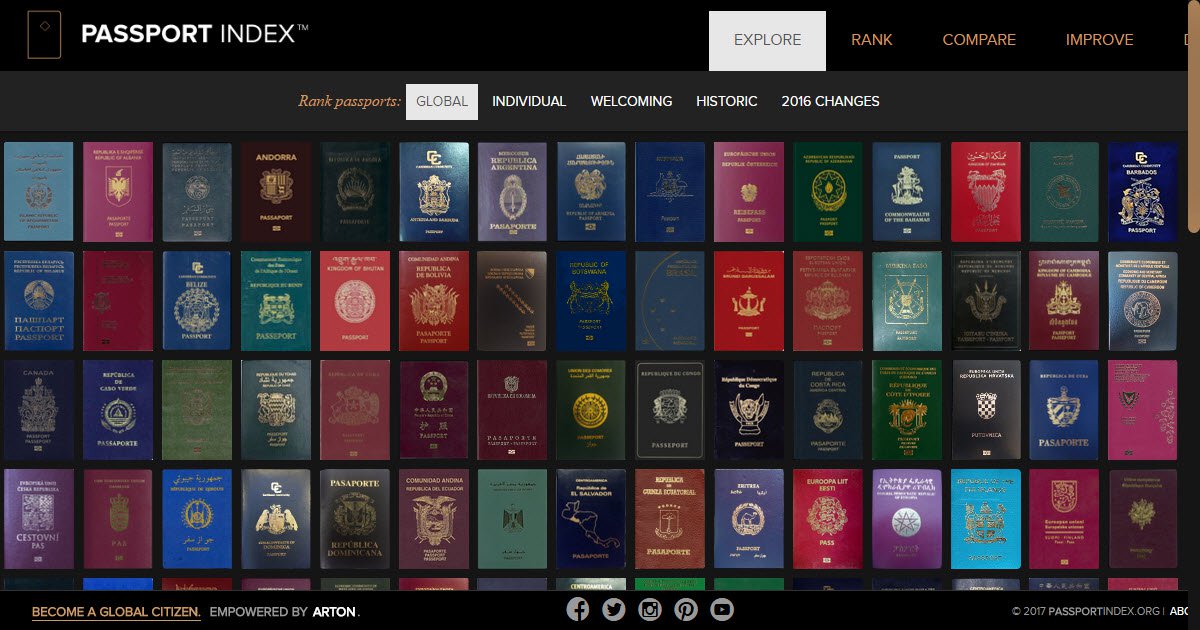This screenshot has width=1200, height=630.
Task: Select the Eritrea passport
Action: 749,519
